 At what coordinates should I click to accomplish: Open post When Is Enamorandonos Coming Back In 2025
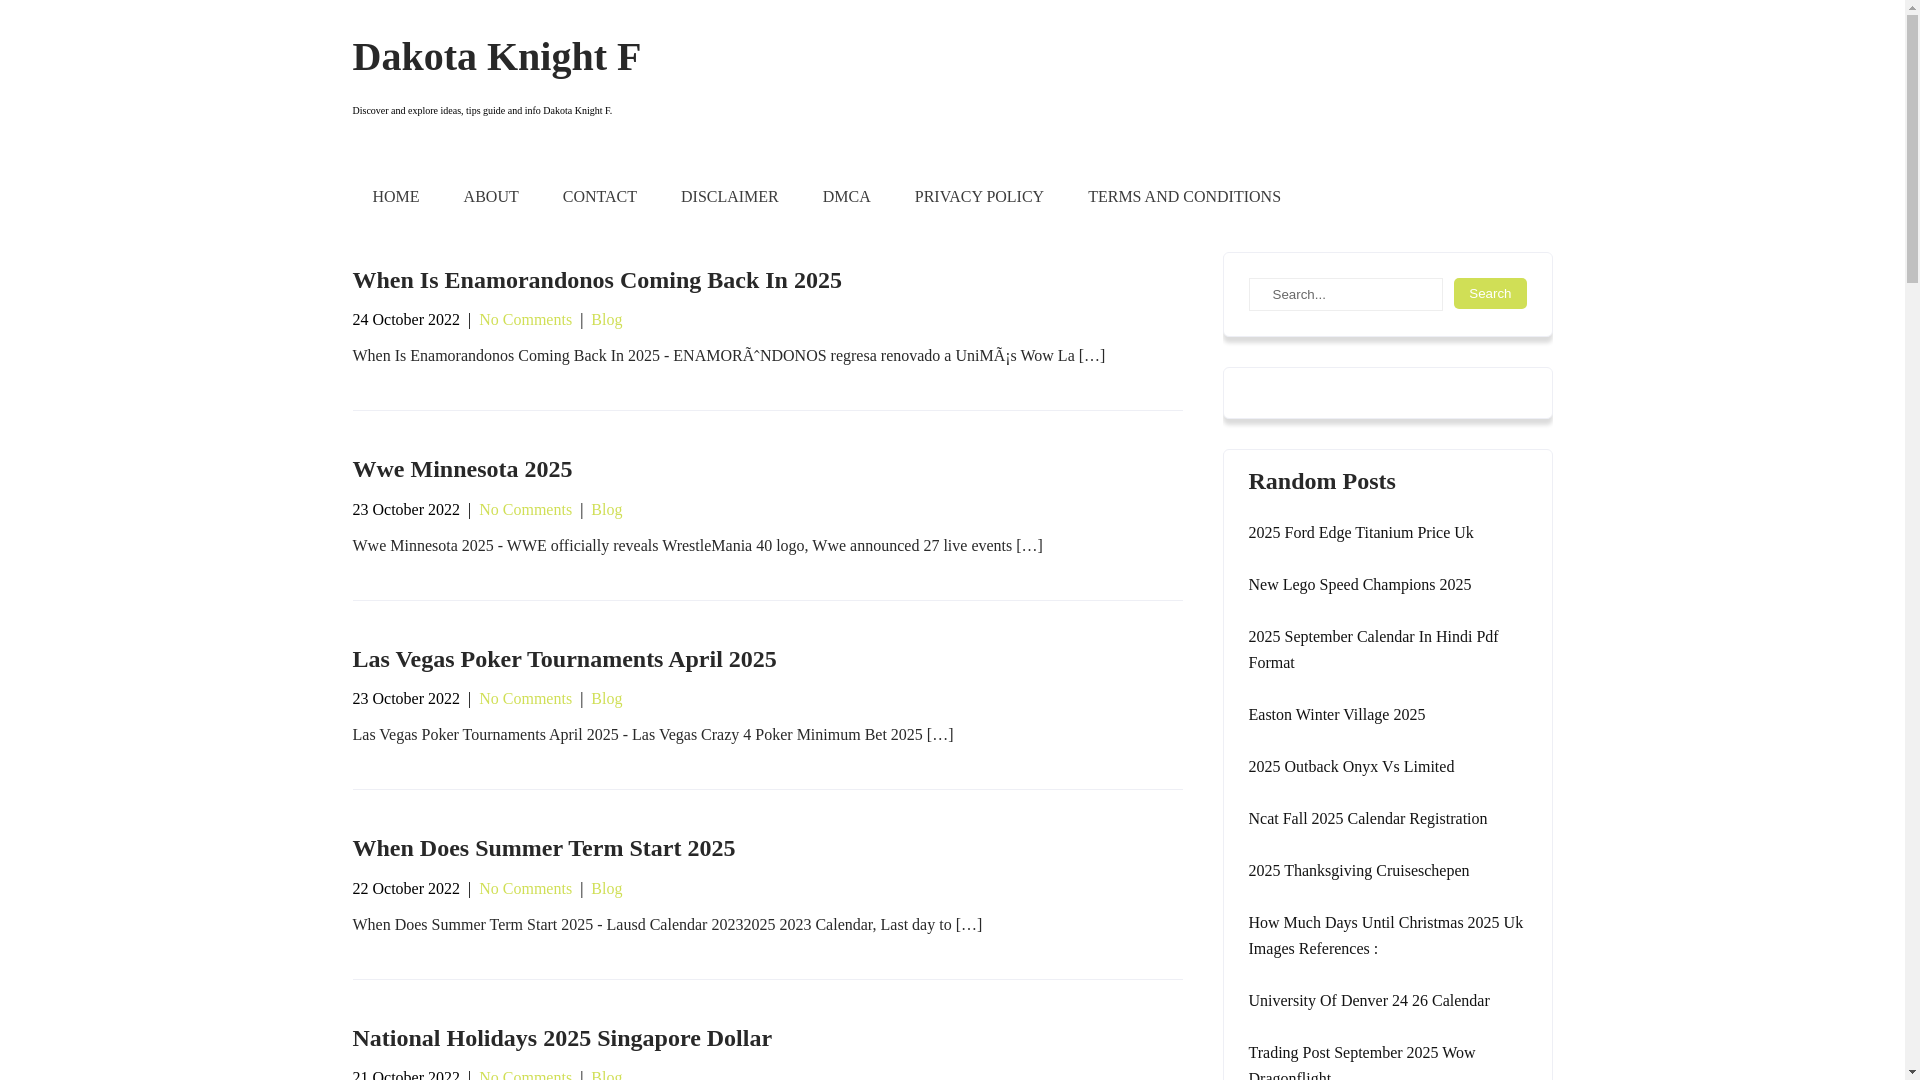point(596,280)
